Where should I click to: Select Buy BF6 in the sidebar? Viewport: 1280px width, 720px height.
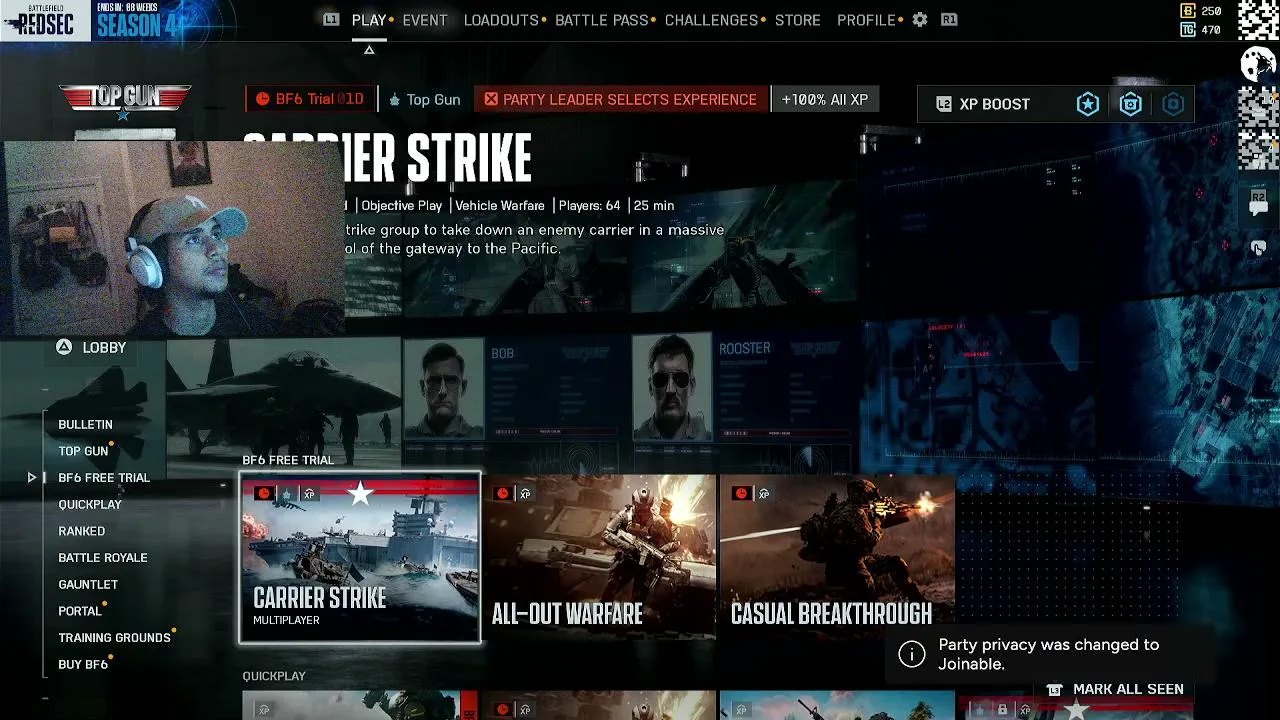click(x=83, y=664)
